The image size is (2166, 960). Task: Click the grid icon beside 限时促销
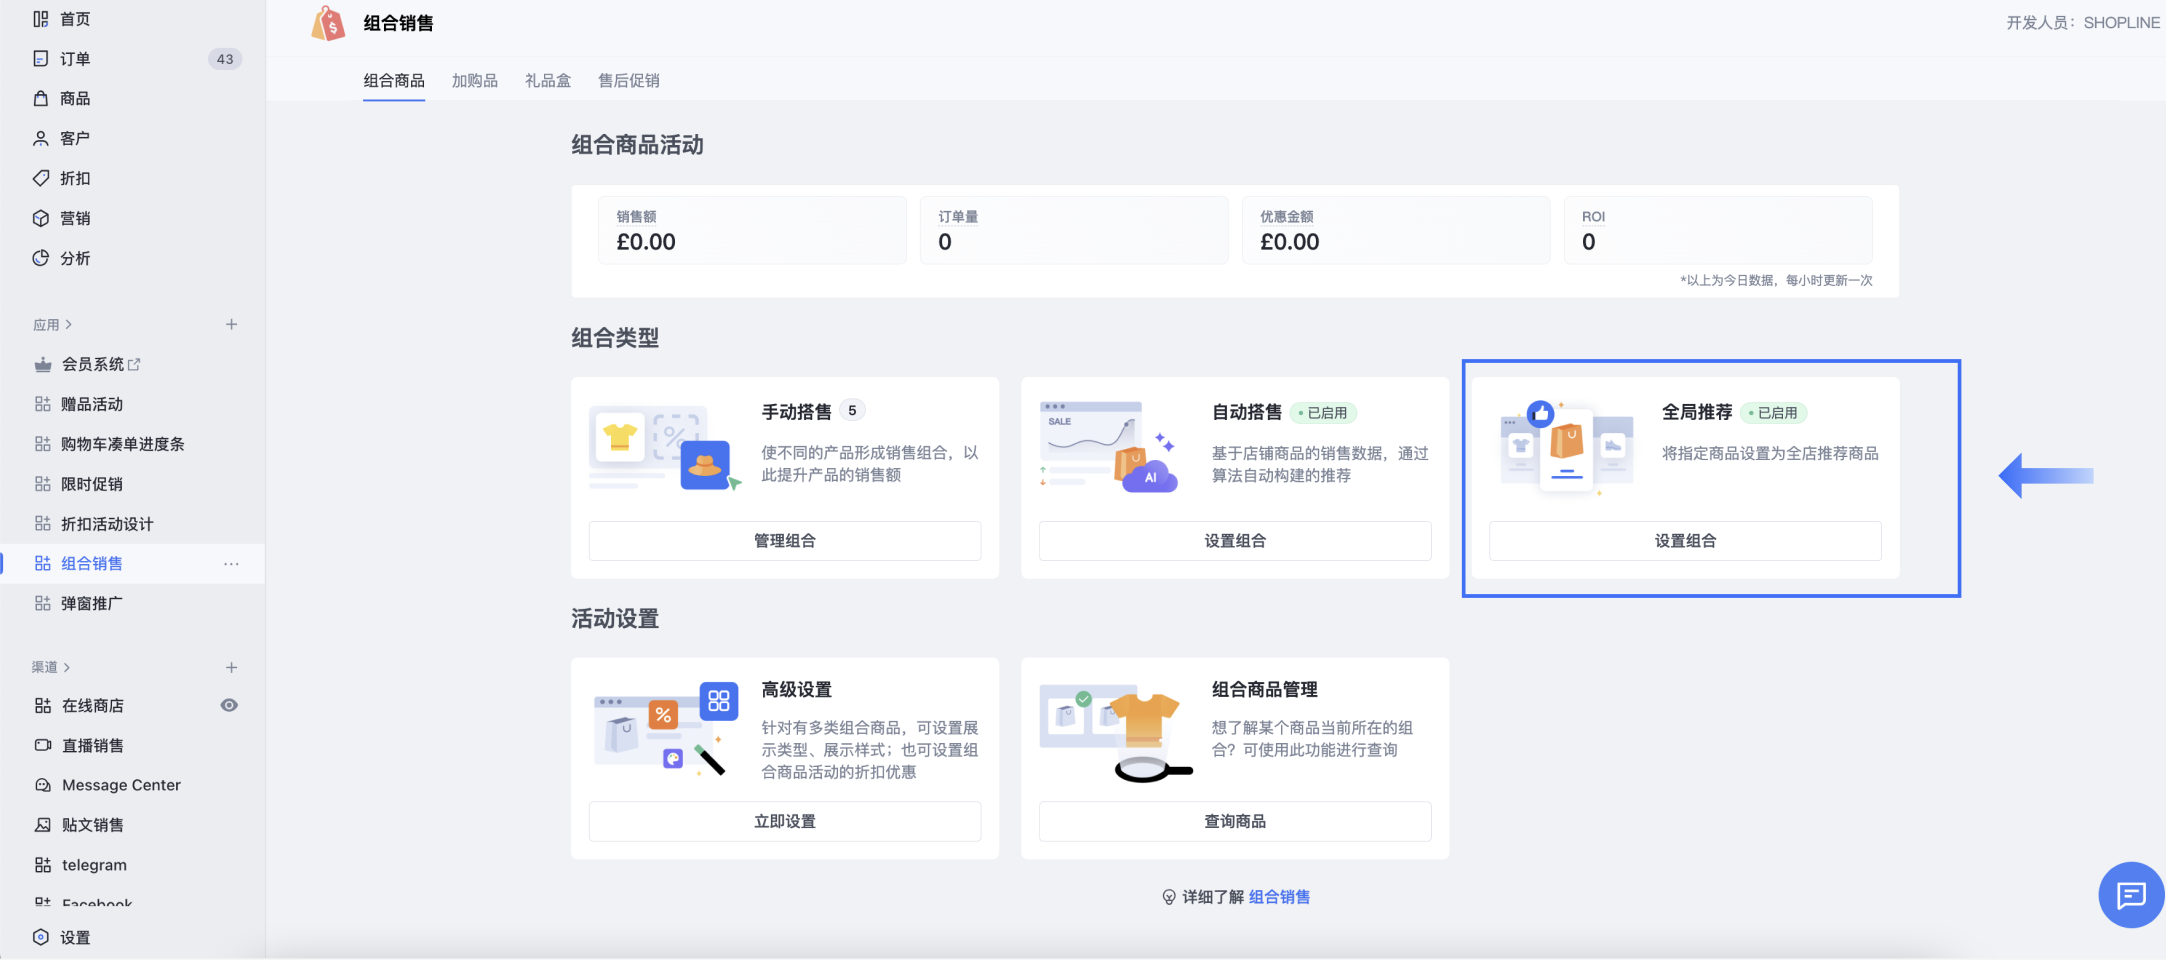click(43, 484)
